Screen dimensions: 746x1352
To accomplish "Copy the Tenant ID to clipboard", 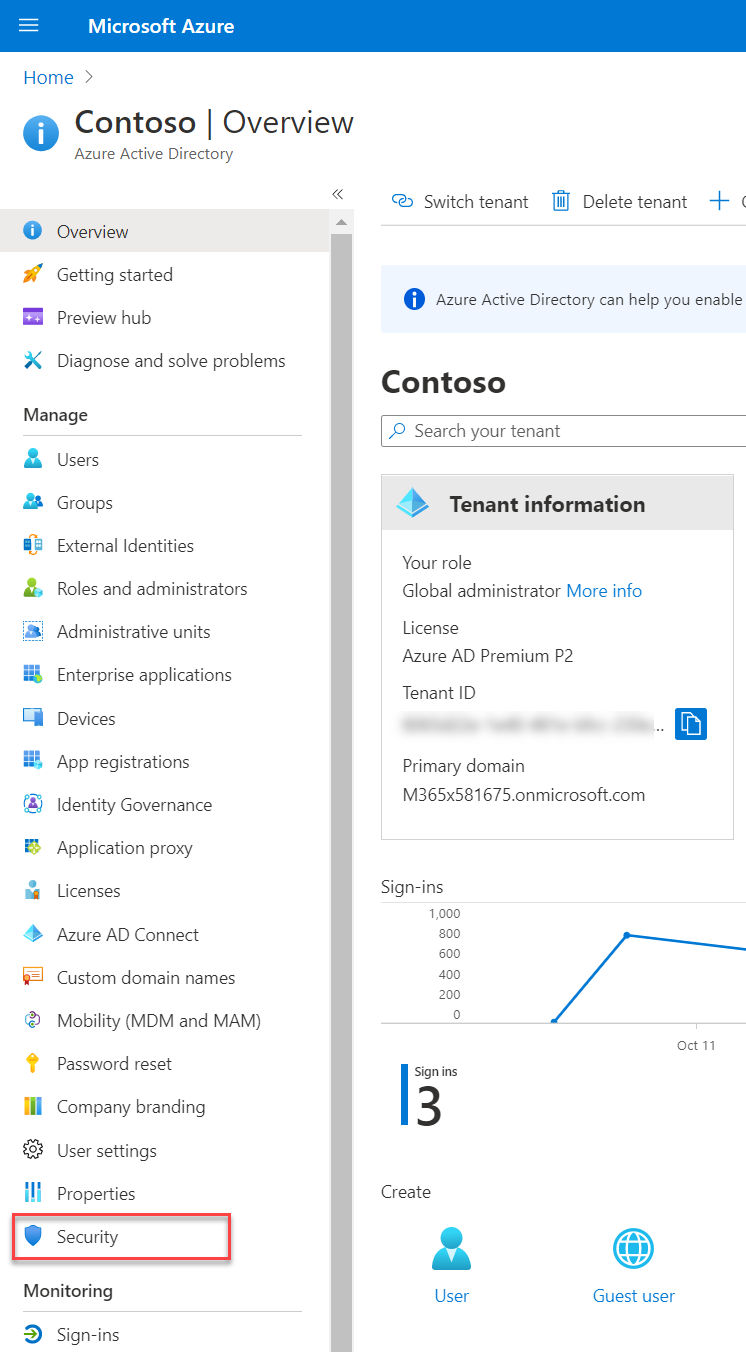I will (691, 723).
